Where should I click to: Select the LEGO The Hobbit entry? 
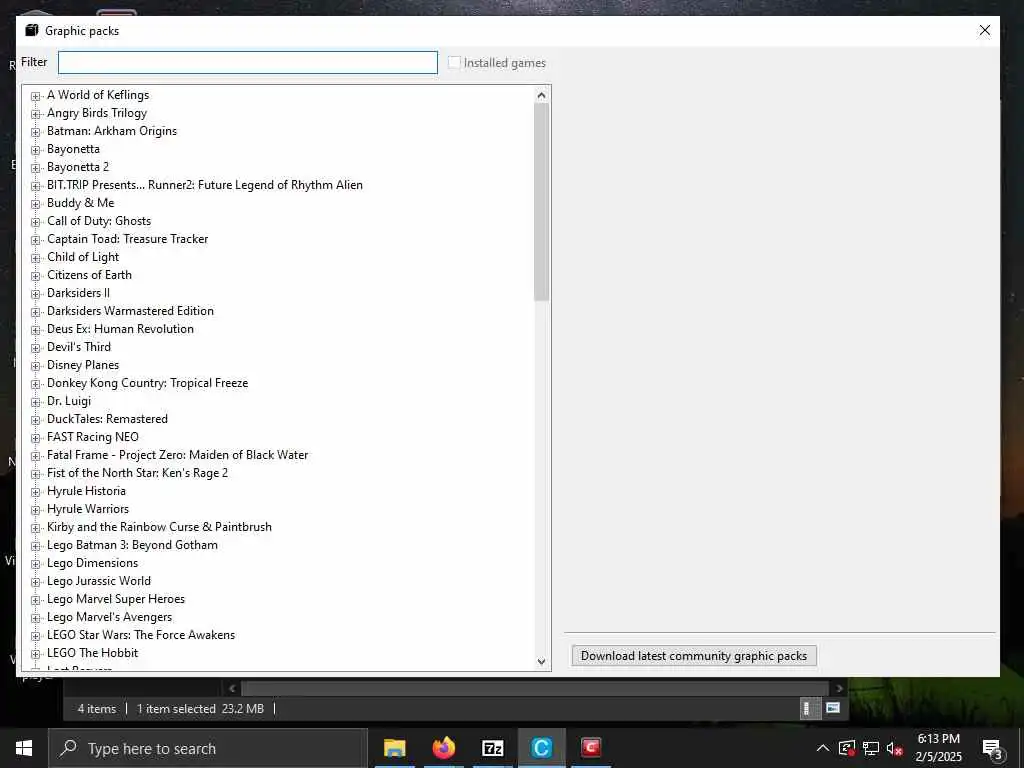pos(93,653)
